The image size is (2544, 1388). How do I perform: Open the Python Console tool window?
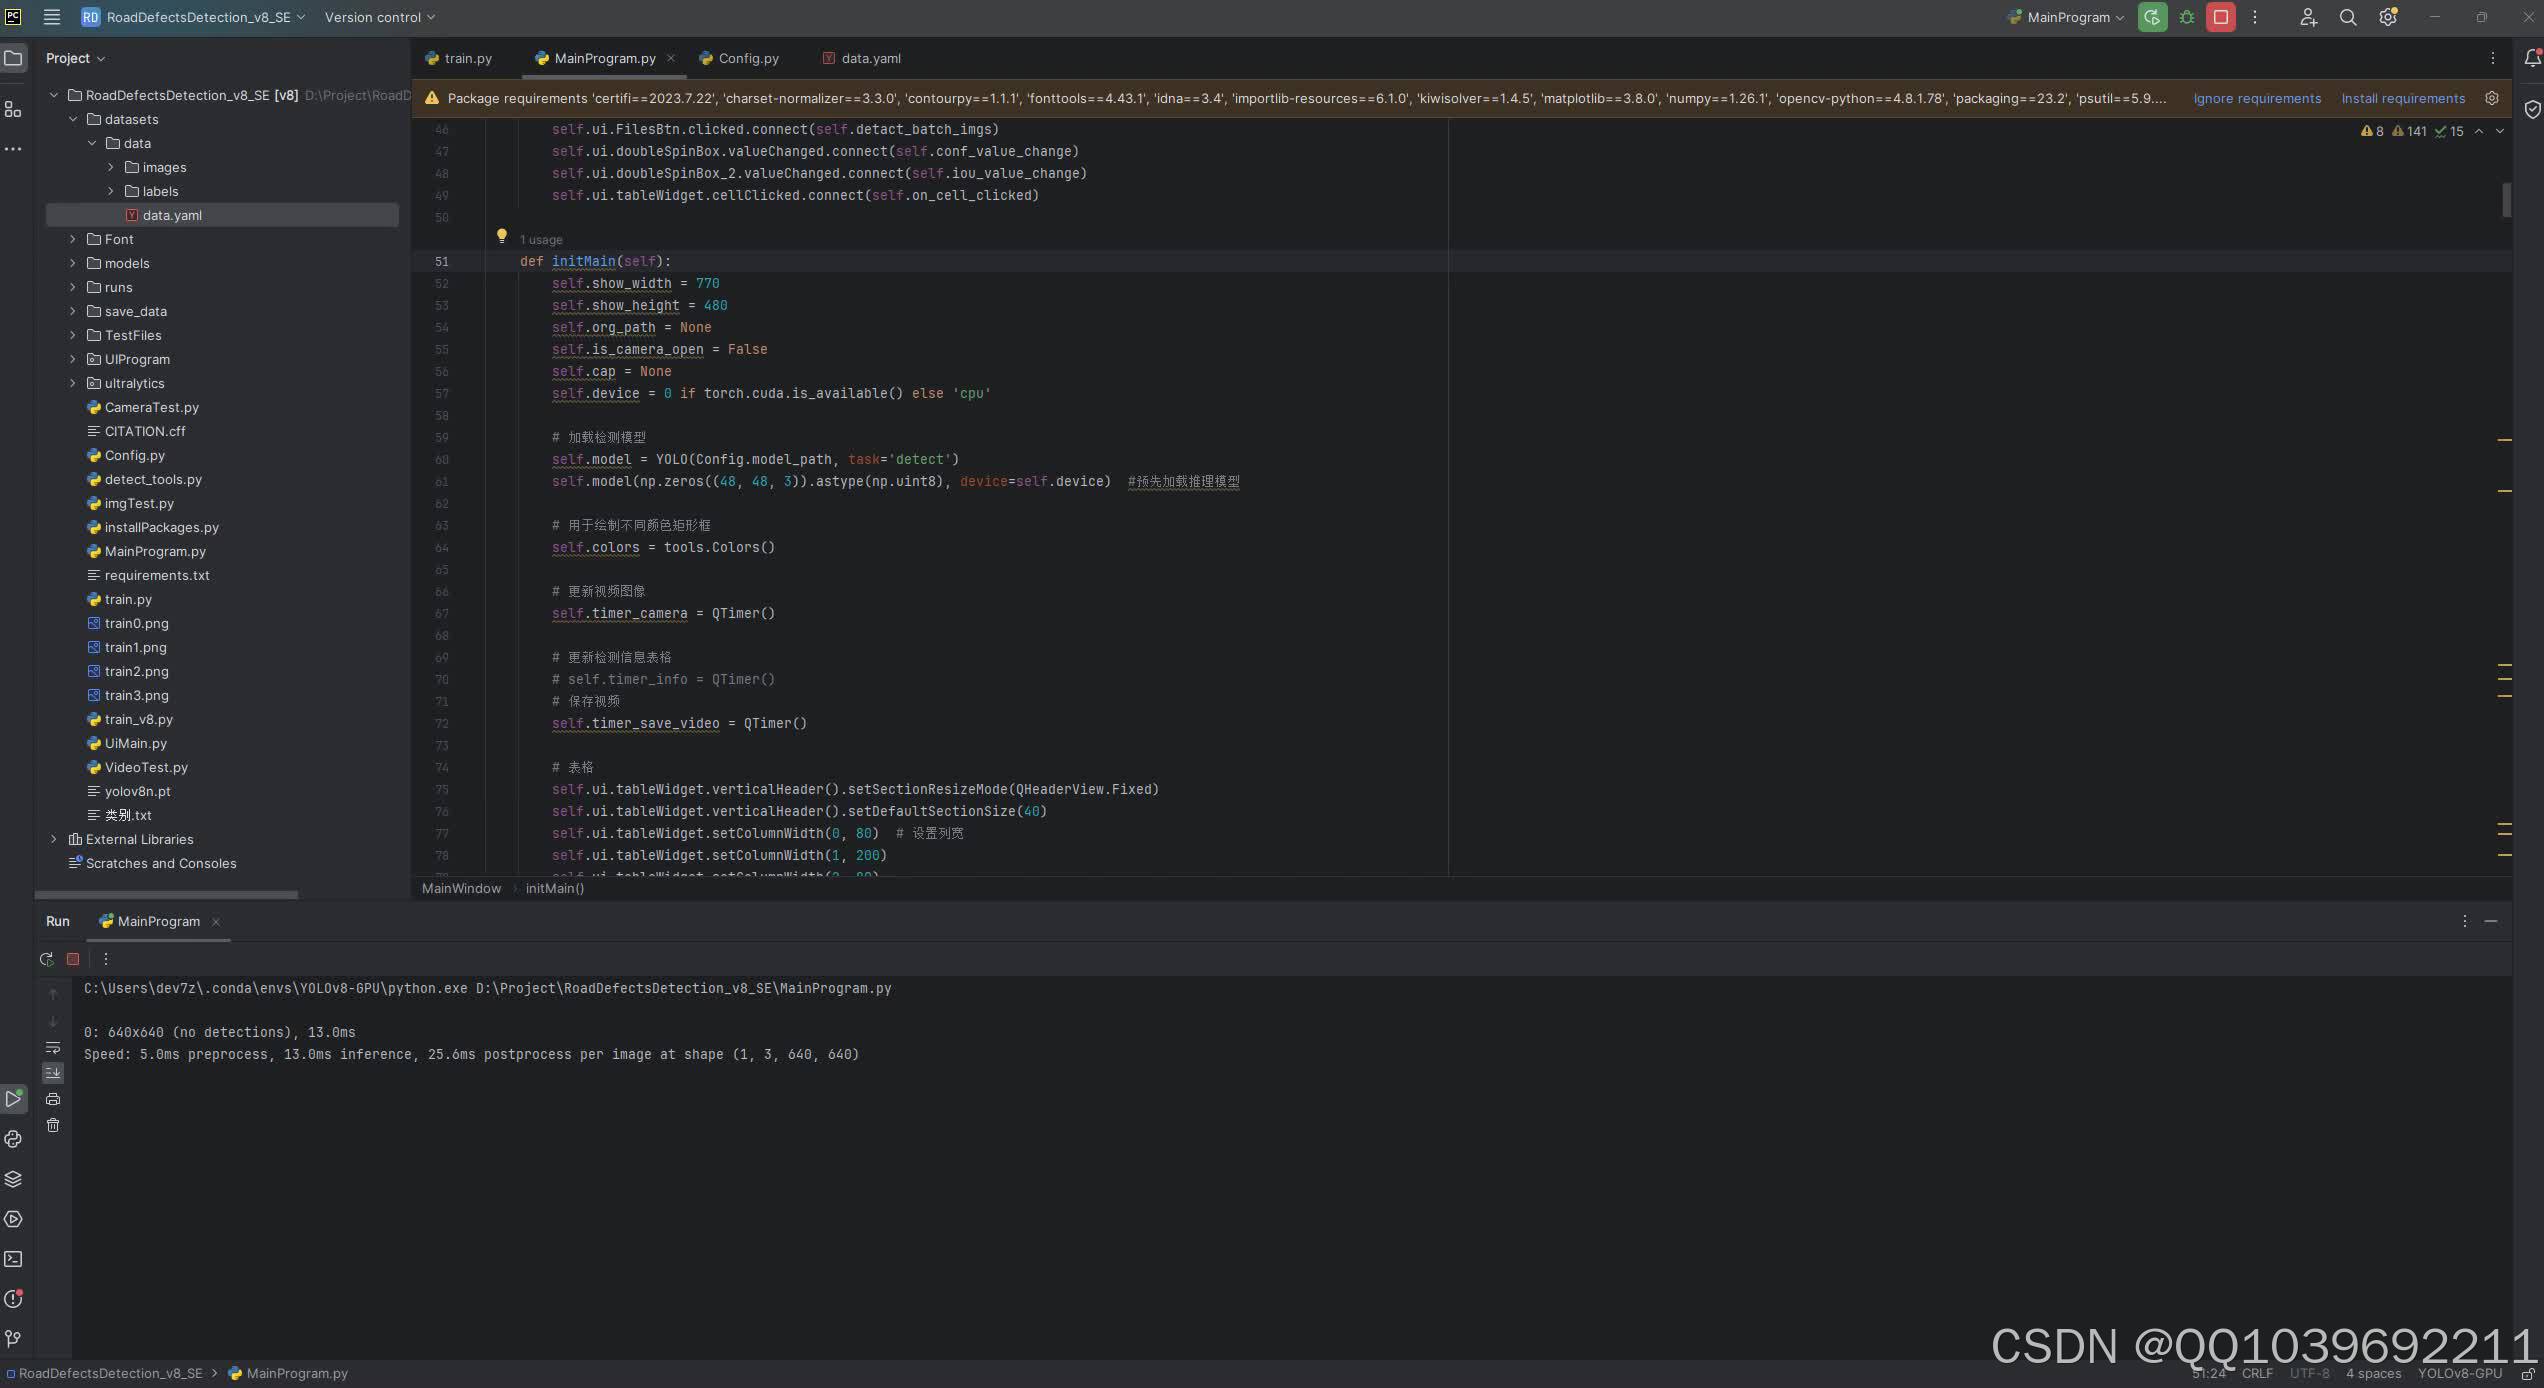click(13, 1139)
